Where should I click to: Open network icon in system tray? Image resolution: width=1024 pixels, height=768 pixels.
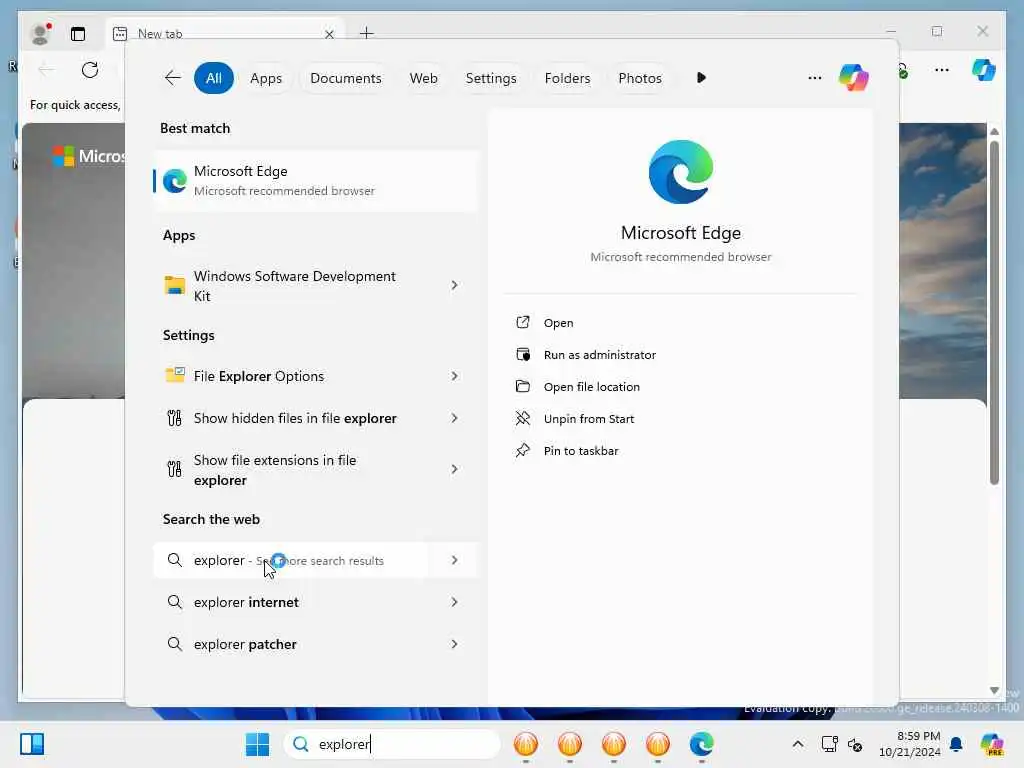click(829, 744)
